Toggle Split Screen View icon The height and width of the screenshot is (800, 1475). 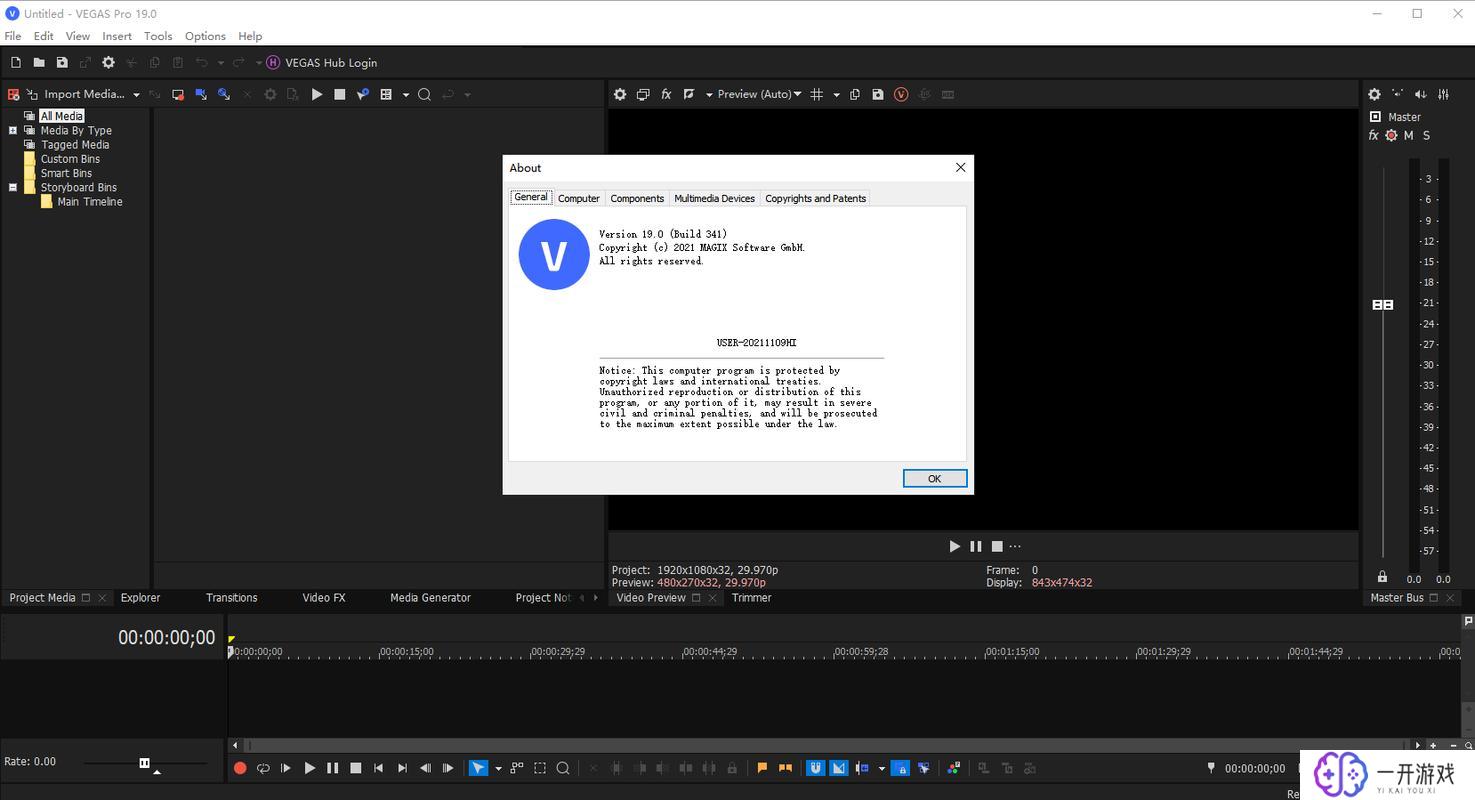[x=689, y=94]
